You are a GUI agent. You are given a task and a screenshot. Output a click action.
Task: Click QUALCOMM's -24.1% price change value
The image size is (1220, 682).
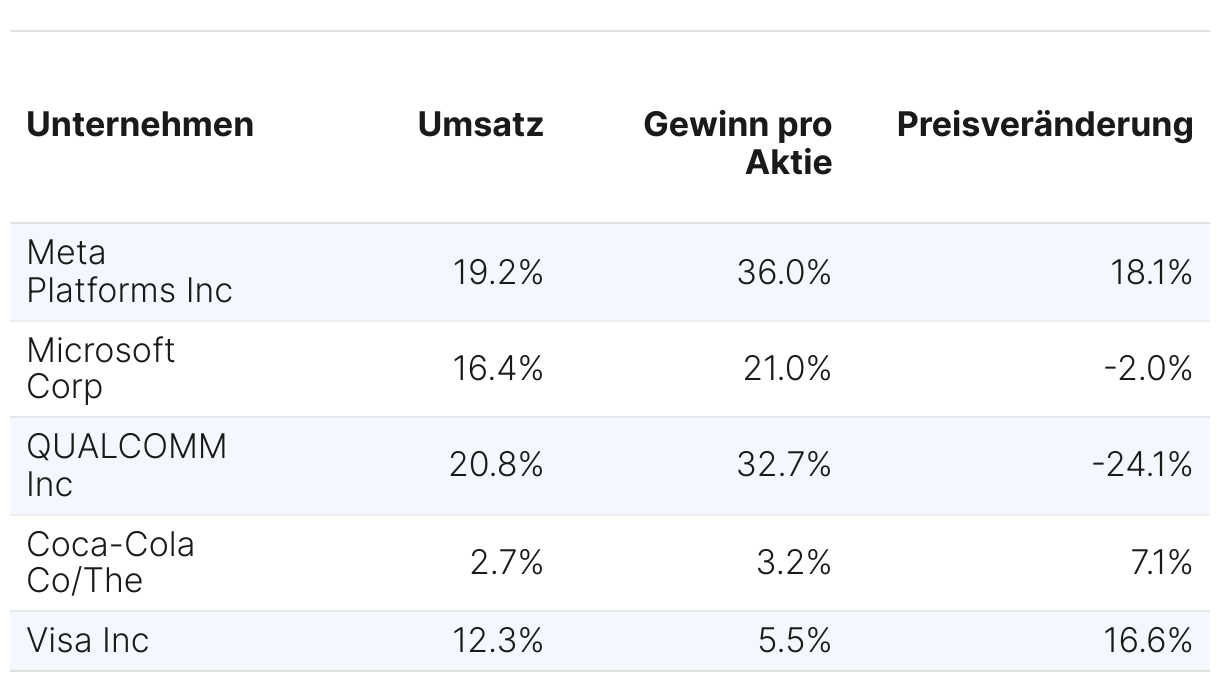1141,466
